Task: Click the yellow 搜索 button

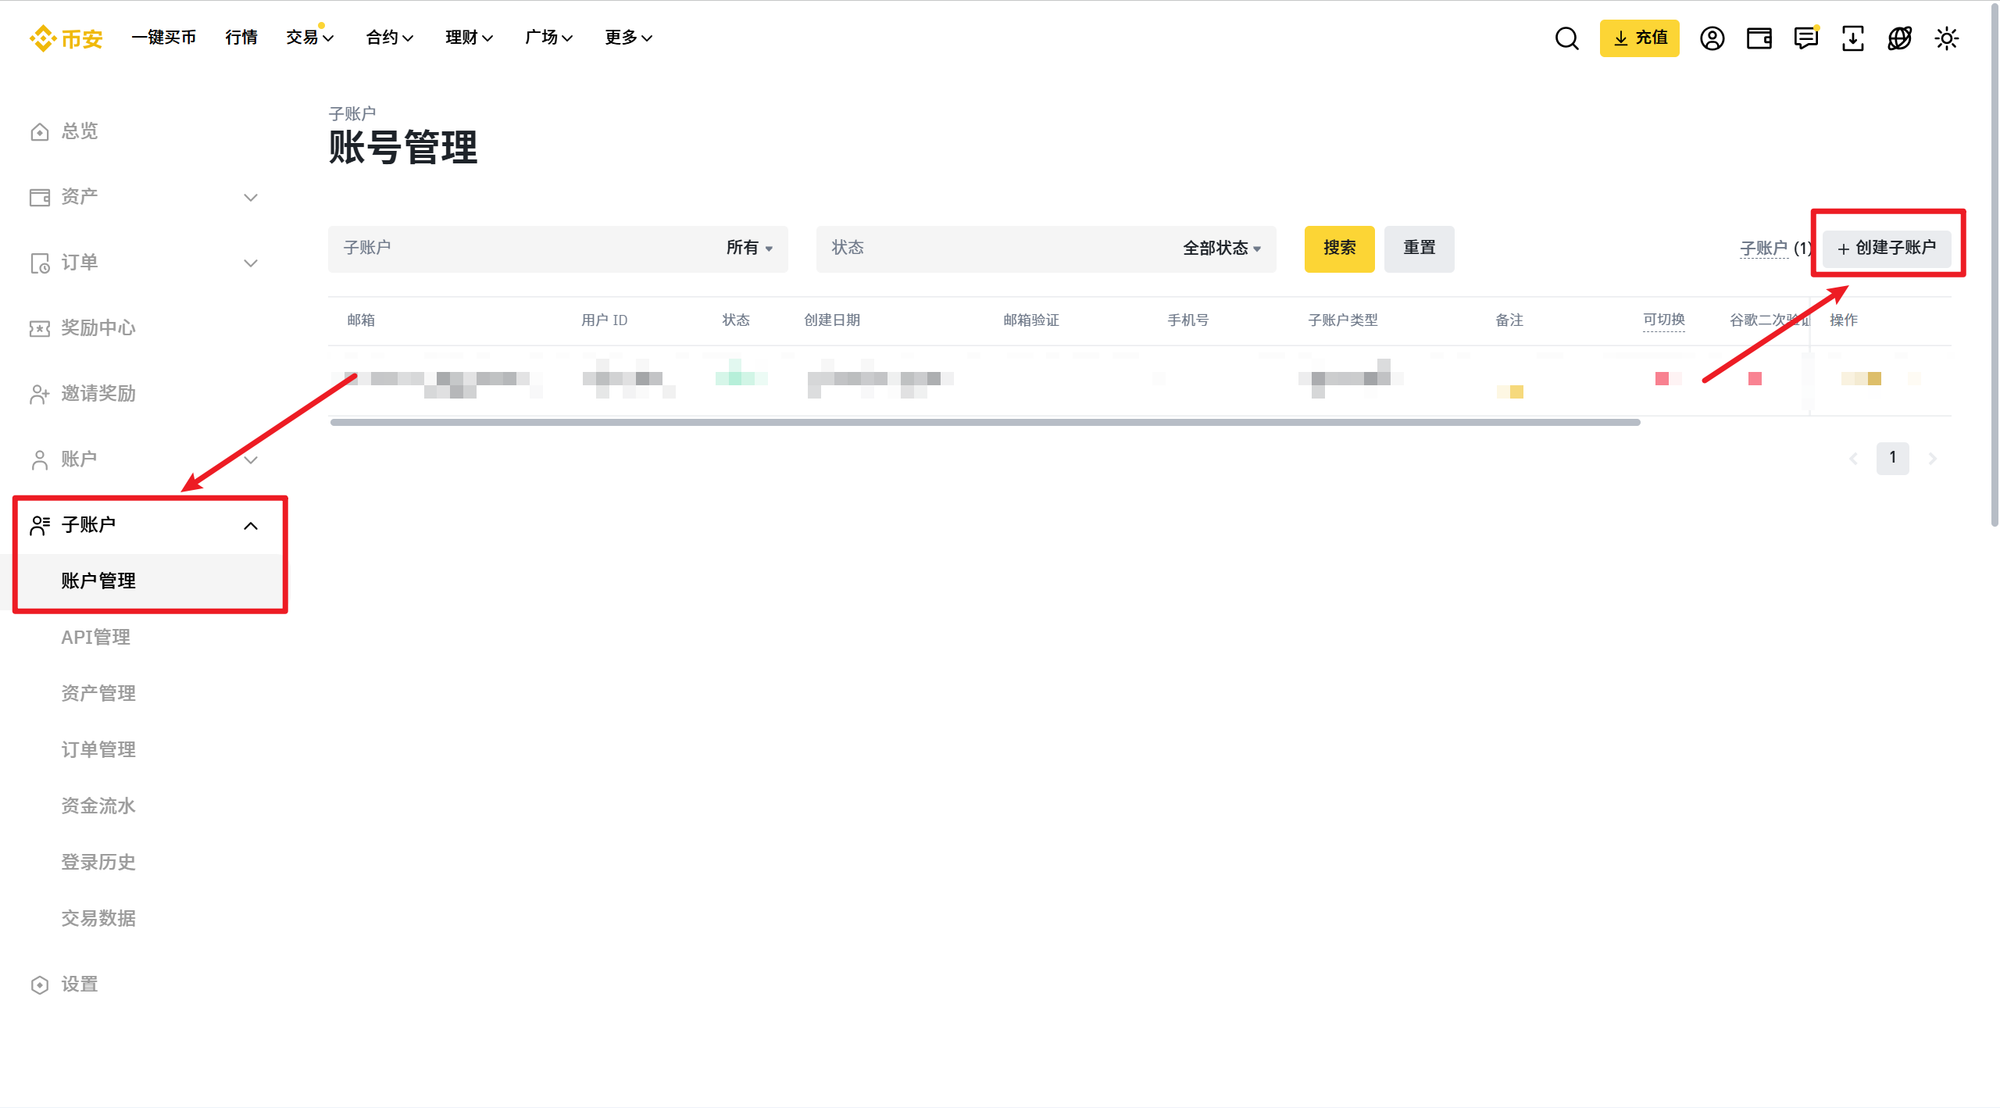Action: tap(1339, 249)
